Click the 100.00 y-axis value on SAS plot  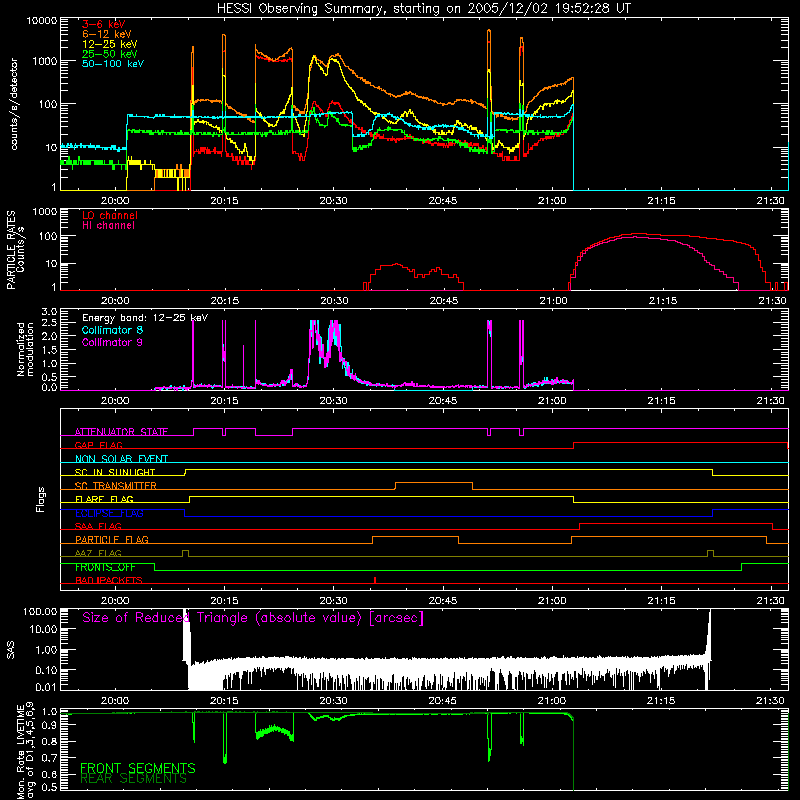[x=40, y=611]
